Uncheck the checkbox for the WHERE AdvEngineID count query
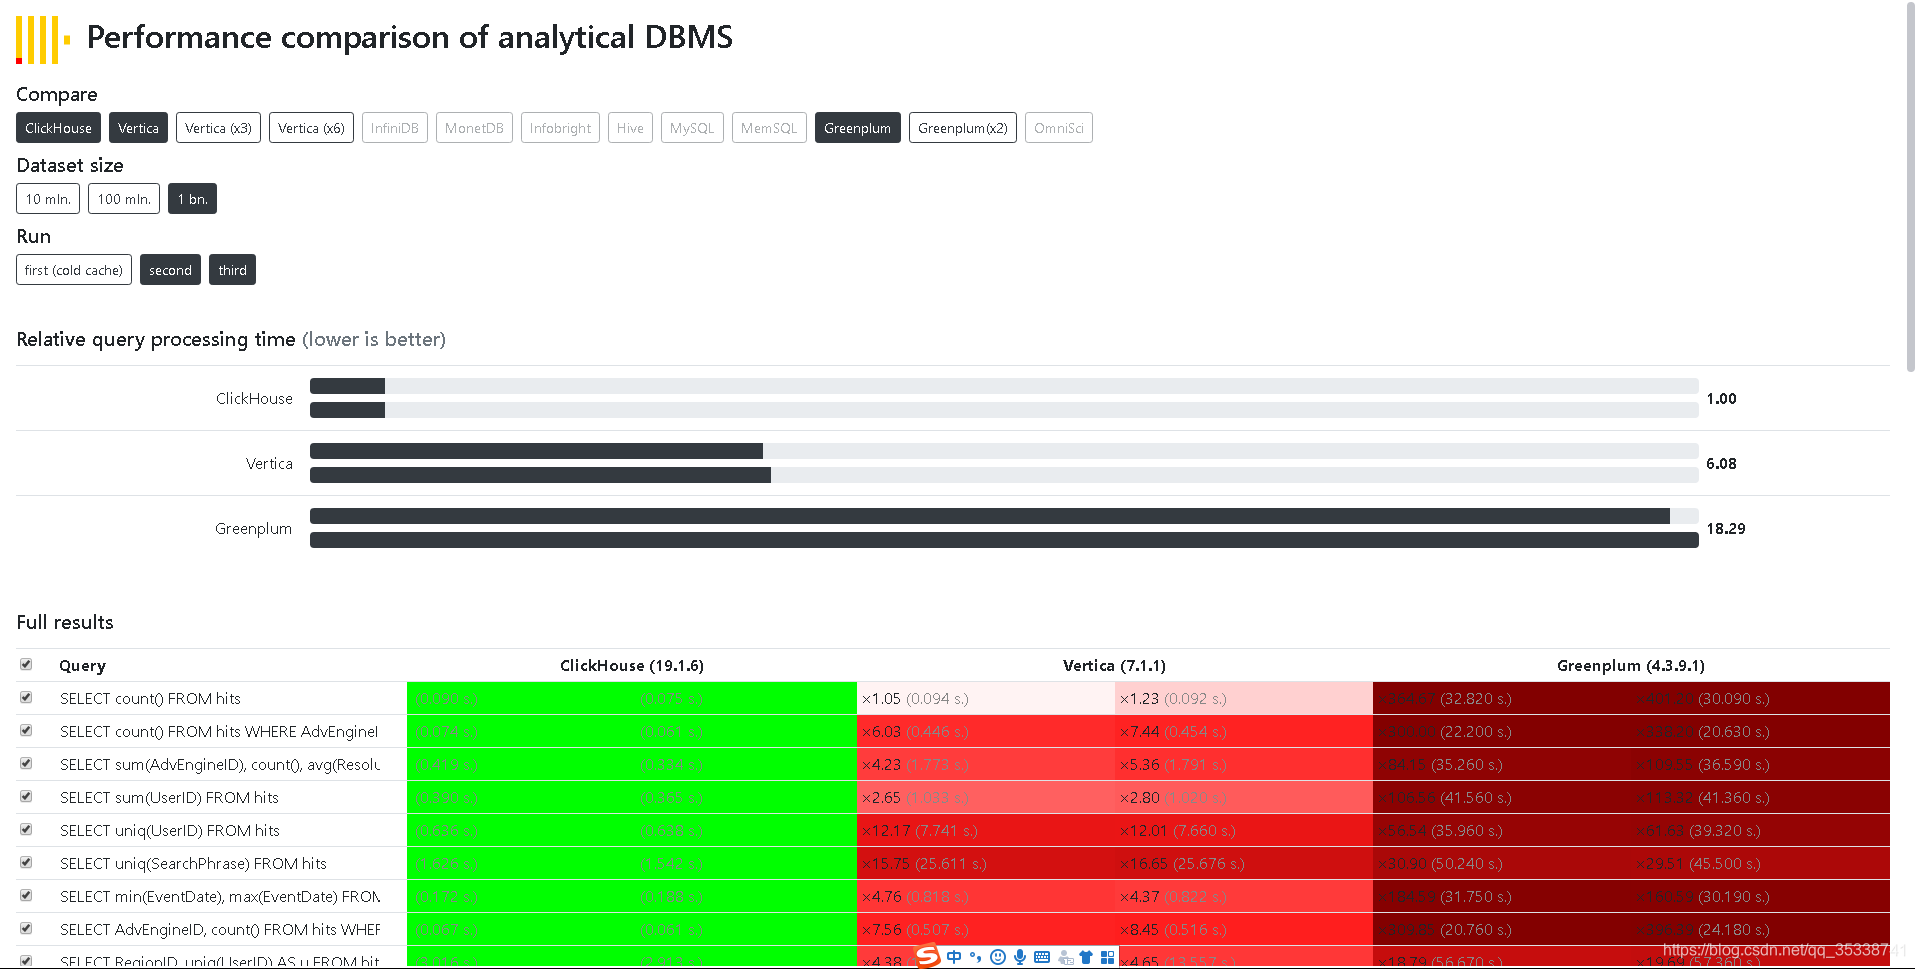 click(26, 730)
